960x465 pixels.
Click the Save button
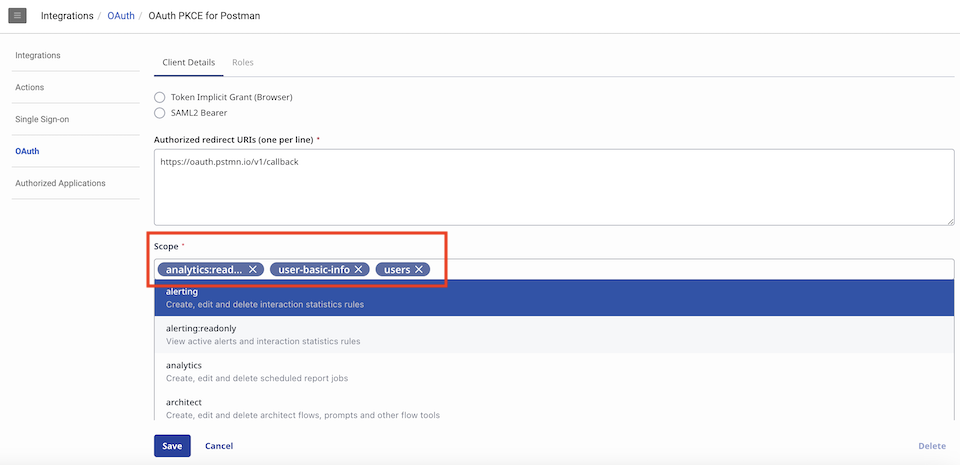[172, 445]
